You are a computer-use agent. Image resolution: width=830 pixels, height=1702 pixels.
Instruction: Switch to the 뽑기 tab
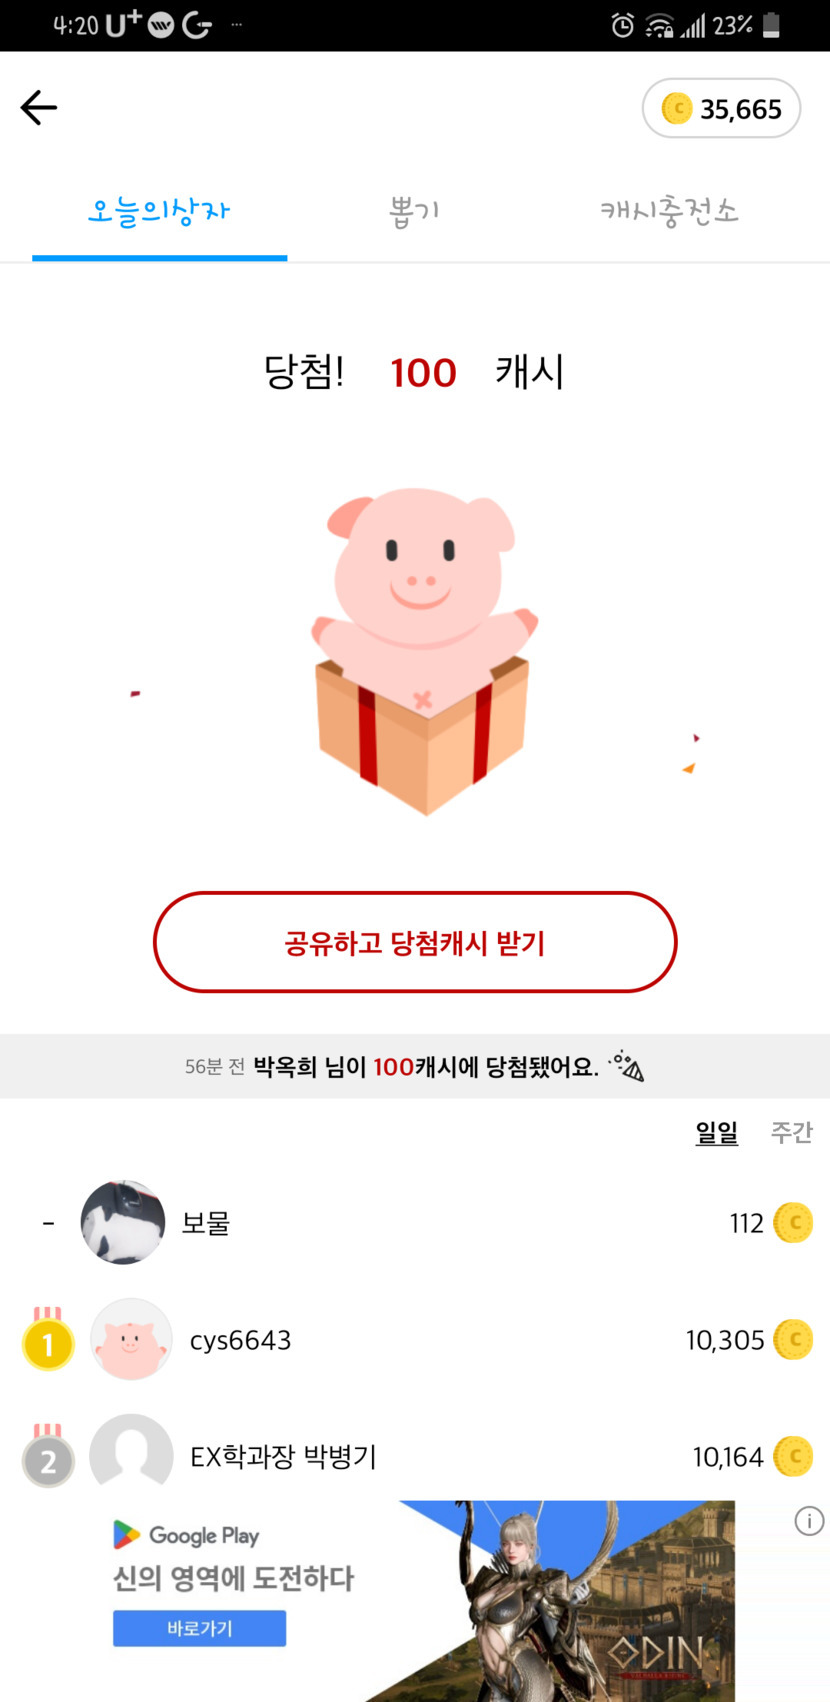(x=414, y=212)
